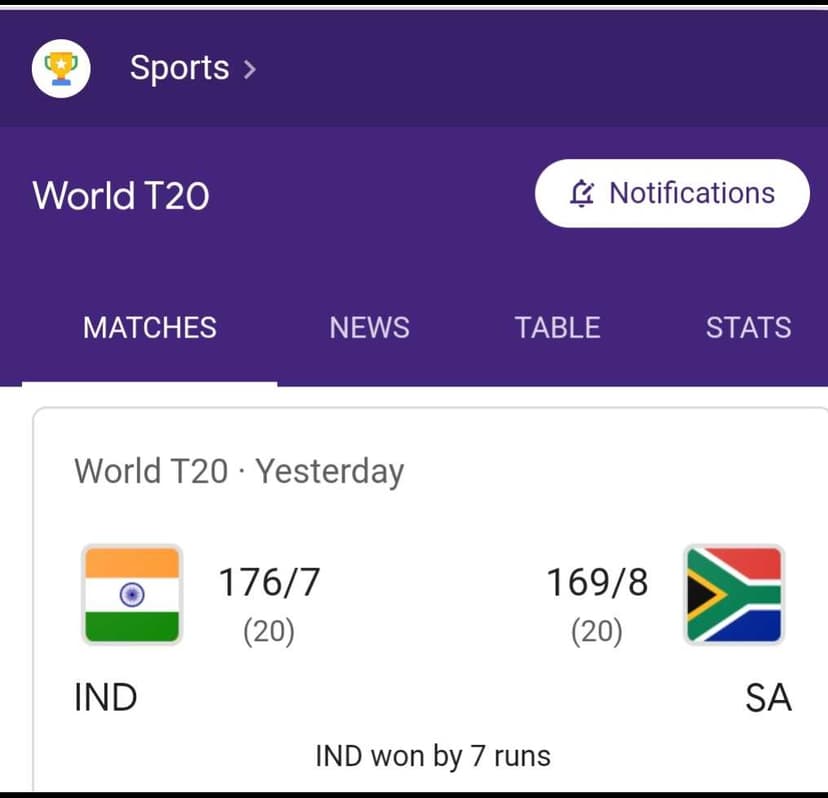The height and width of the screenshot is (798, 828).
Task: Select South Africa's score 169/8
Action: click(x=597, y=583)
